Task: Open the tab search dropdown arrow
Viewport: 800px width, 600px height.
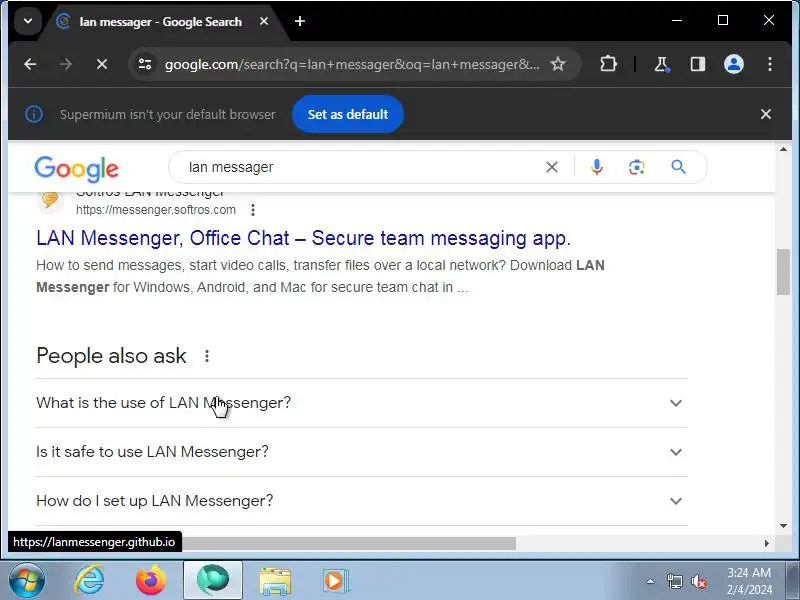Action: pos(28,21)
